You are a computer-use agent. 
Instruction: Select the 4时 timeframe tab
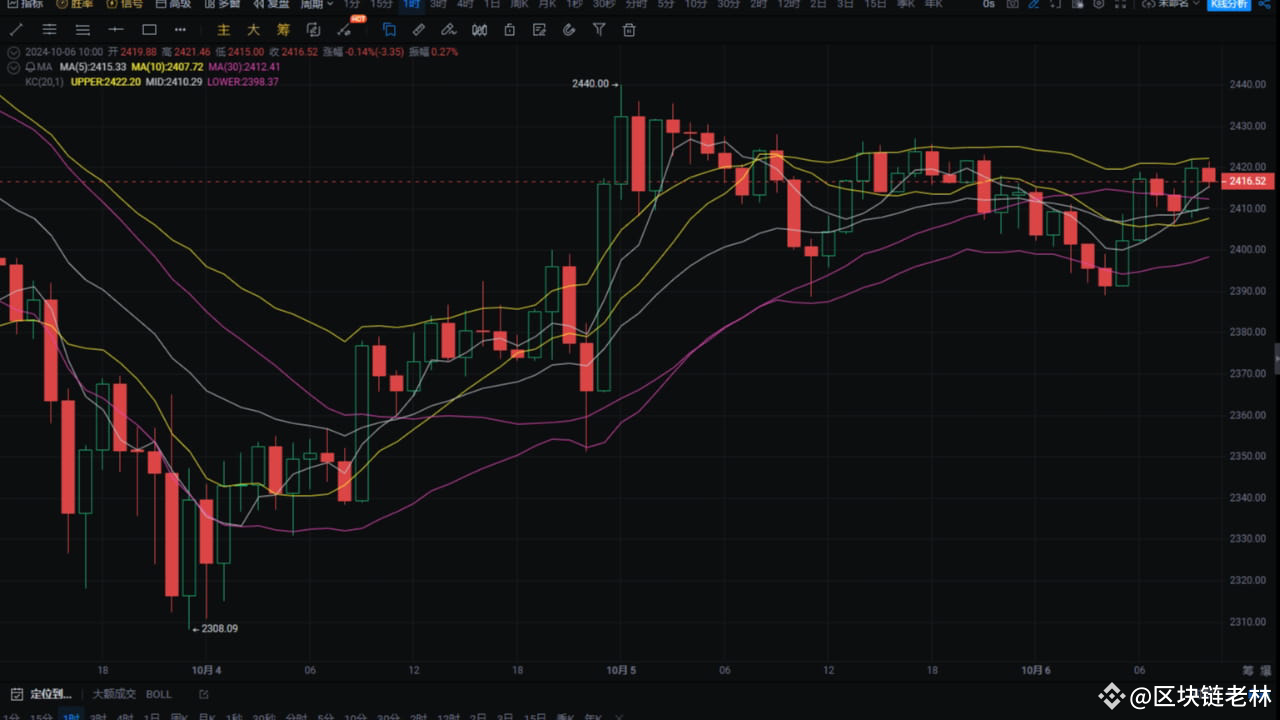tap(465, 4)
